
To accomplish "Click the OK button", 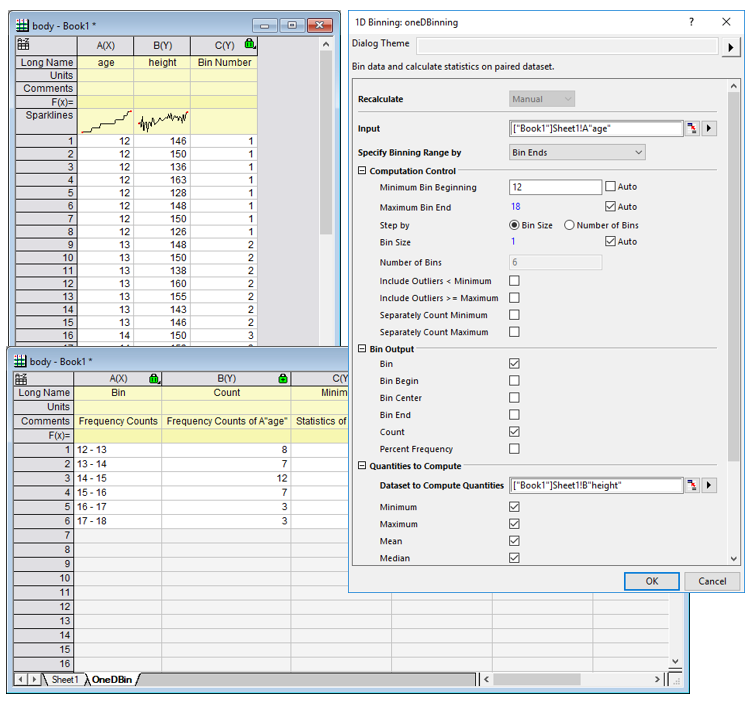I will click(651, 581).
